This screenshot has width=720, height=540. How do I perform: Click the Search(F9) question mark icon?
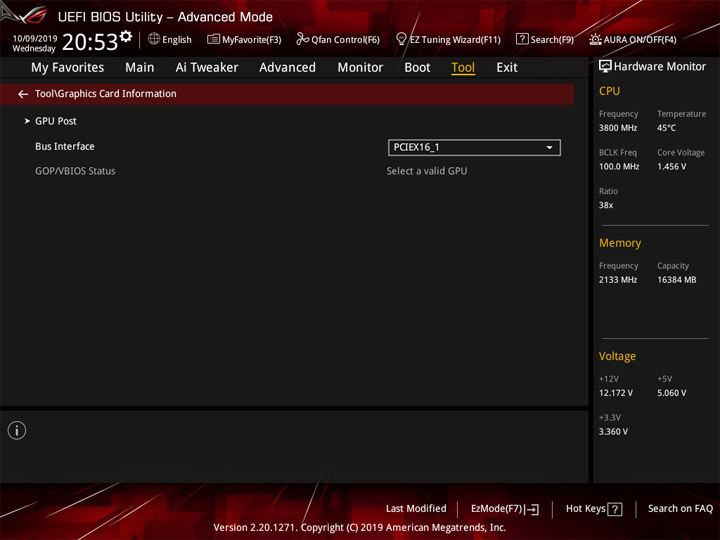tap(522, 39)
